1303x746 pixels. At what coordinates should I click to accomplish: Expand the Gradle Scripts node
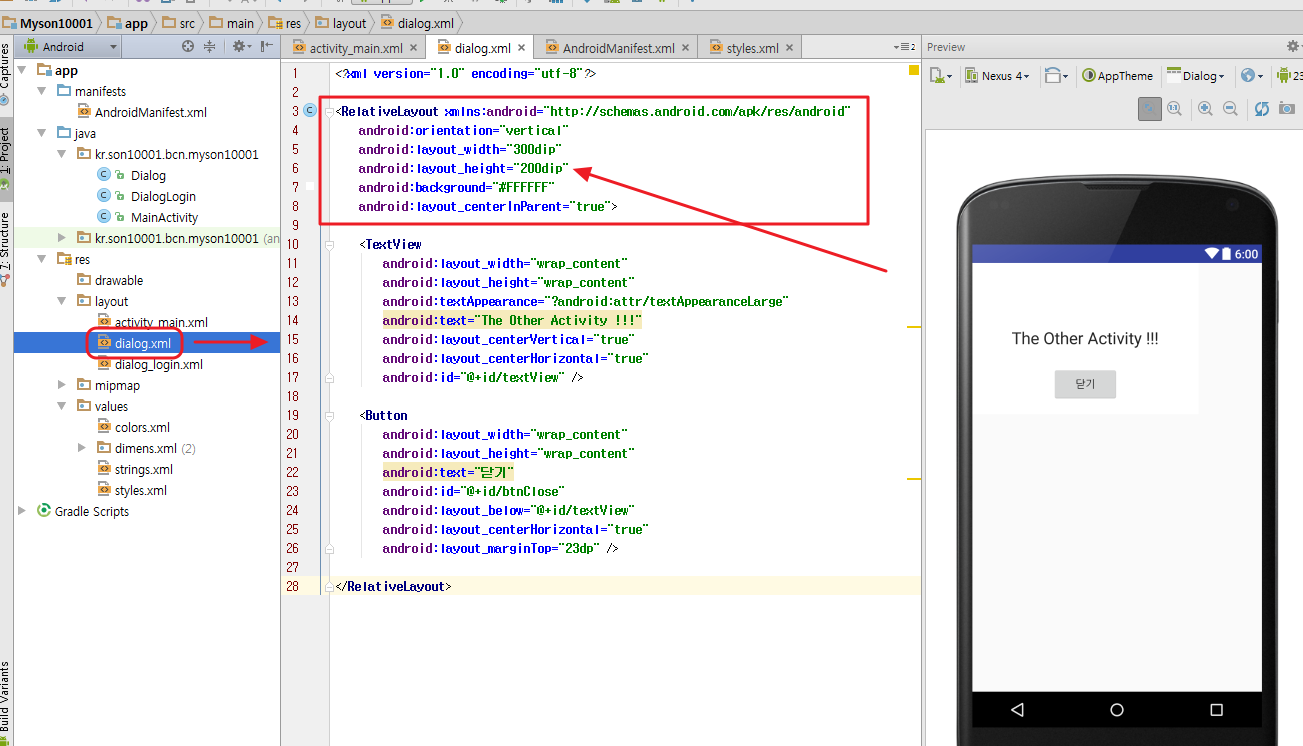pos(23,511)
